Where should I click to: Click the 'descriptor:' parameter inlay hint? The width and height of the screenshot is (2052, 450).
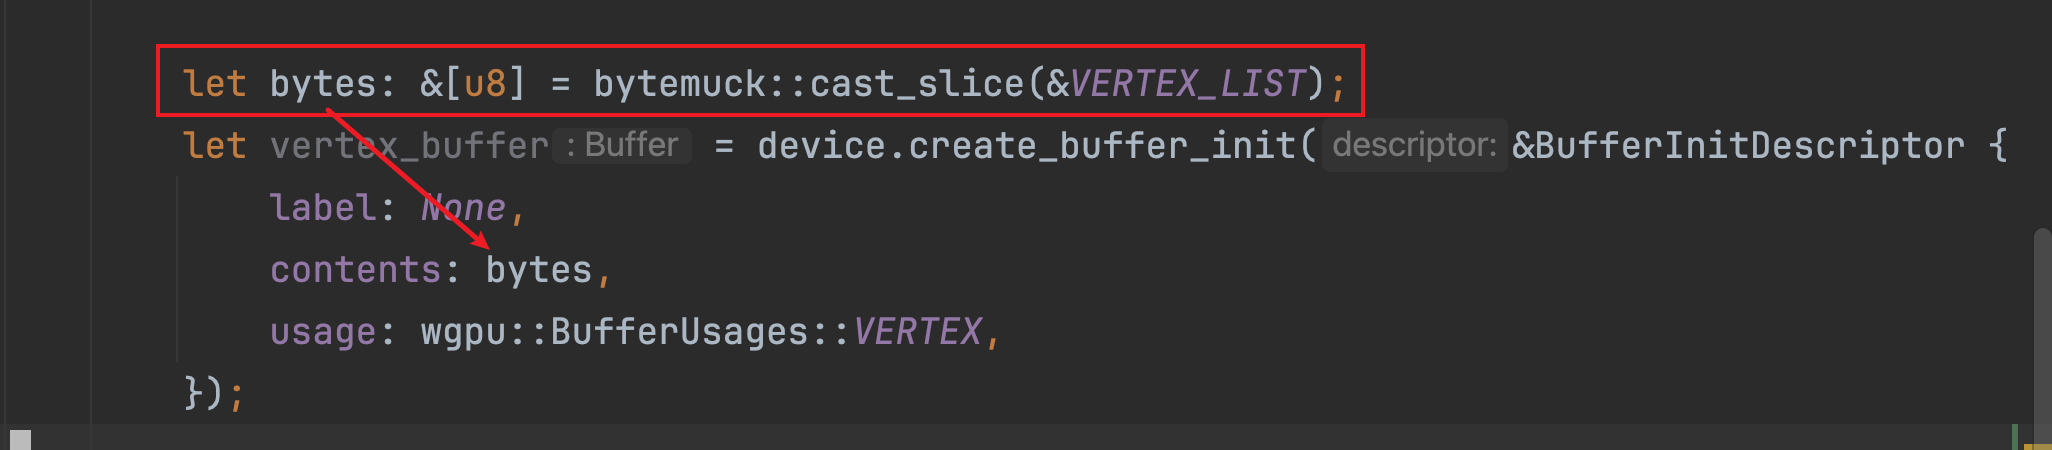1415,146
